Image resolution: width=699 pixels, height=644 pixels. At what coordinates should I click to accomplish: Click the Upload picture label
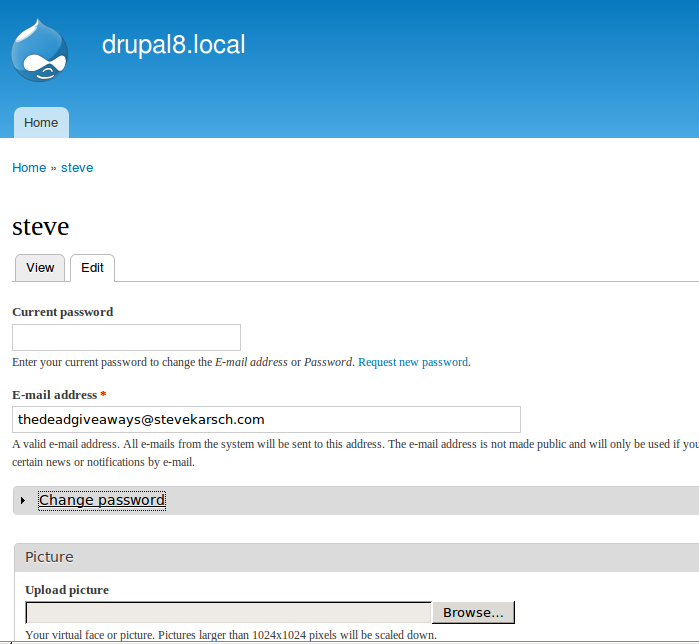click(67, 590)
